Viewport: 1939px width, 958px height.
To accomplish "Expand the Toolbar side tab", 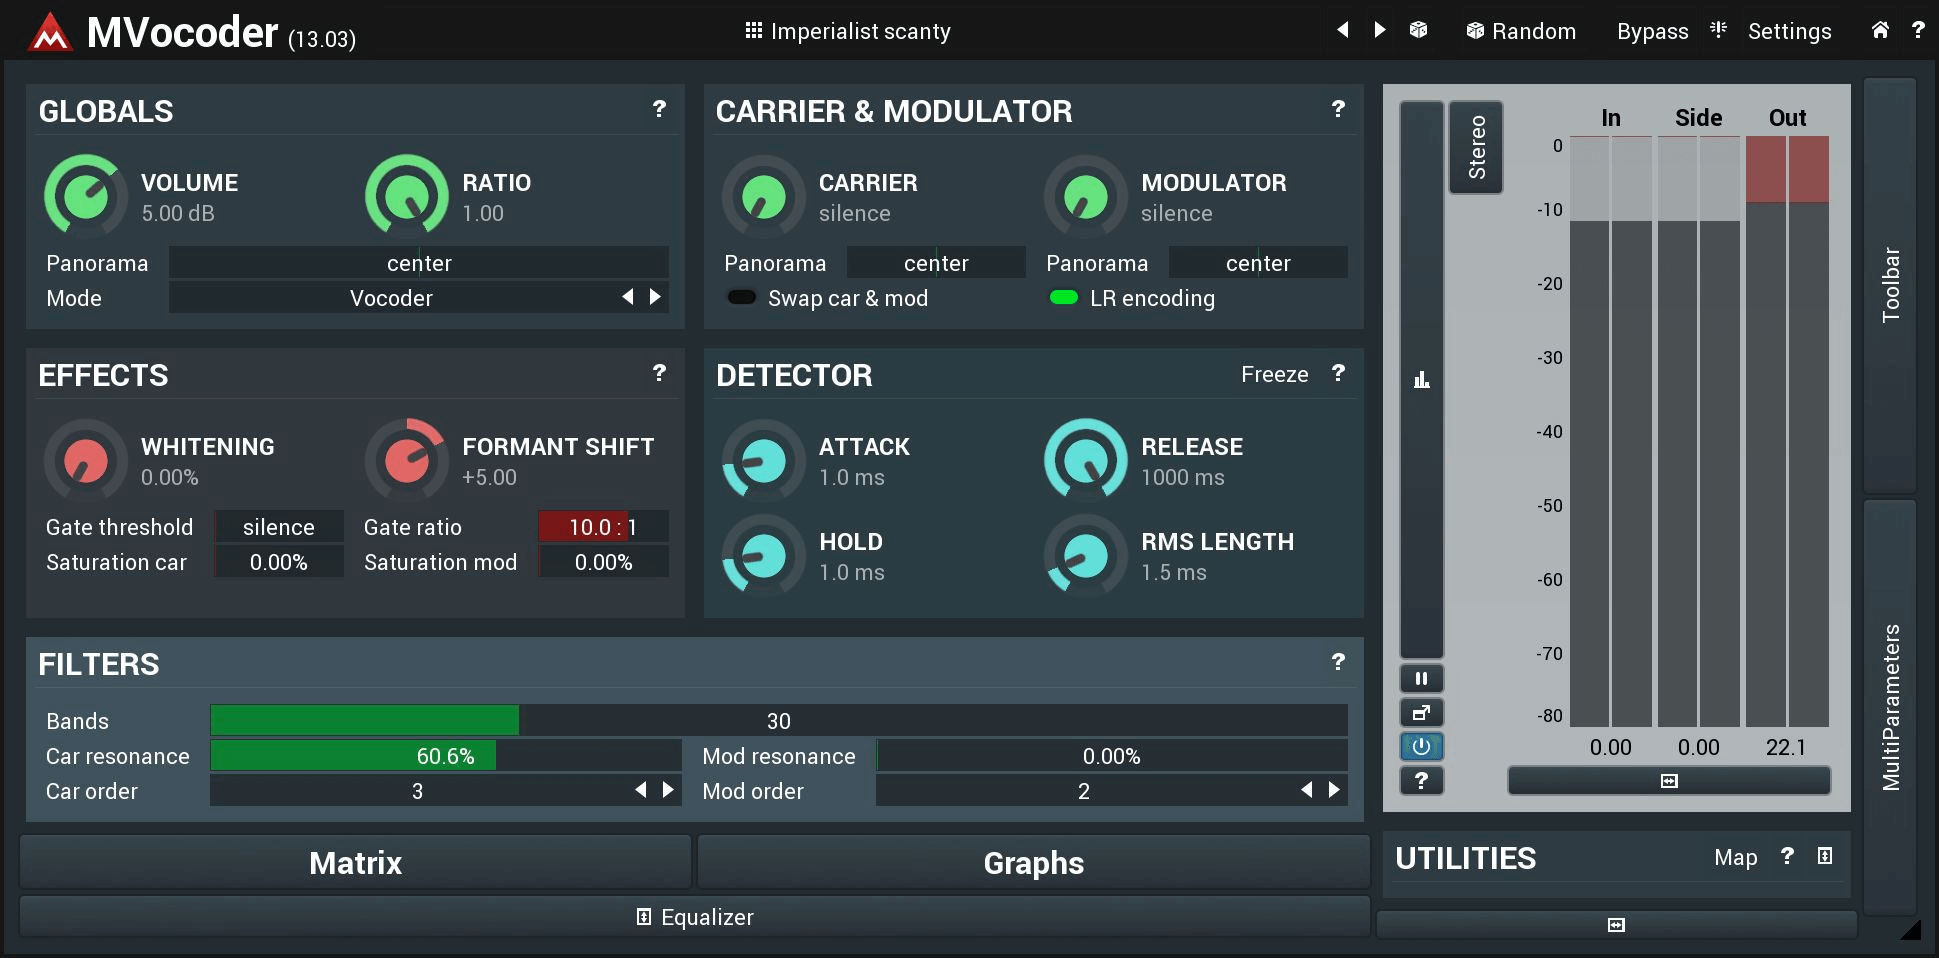I will pos(1890,285).
